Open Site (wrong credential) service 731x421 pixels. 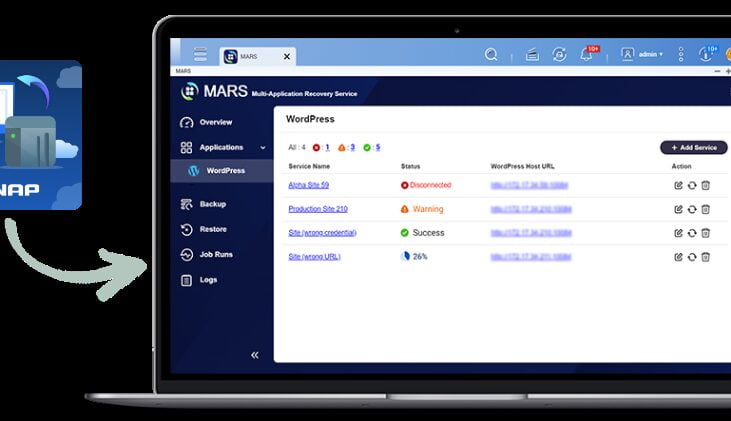point(322,233)
